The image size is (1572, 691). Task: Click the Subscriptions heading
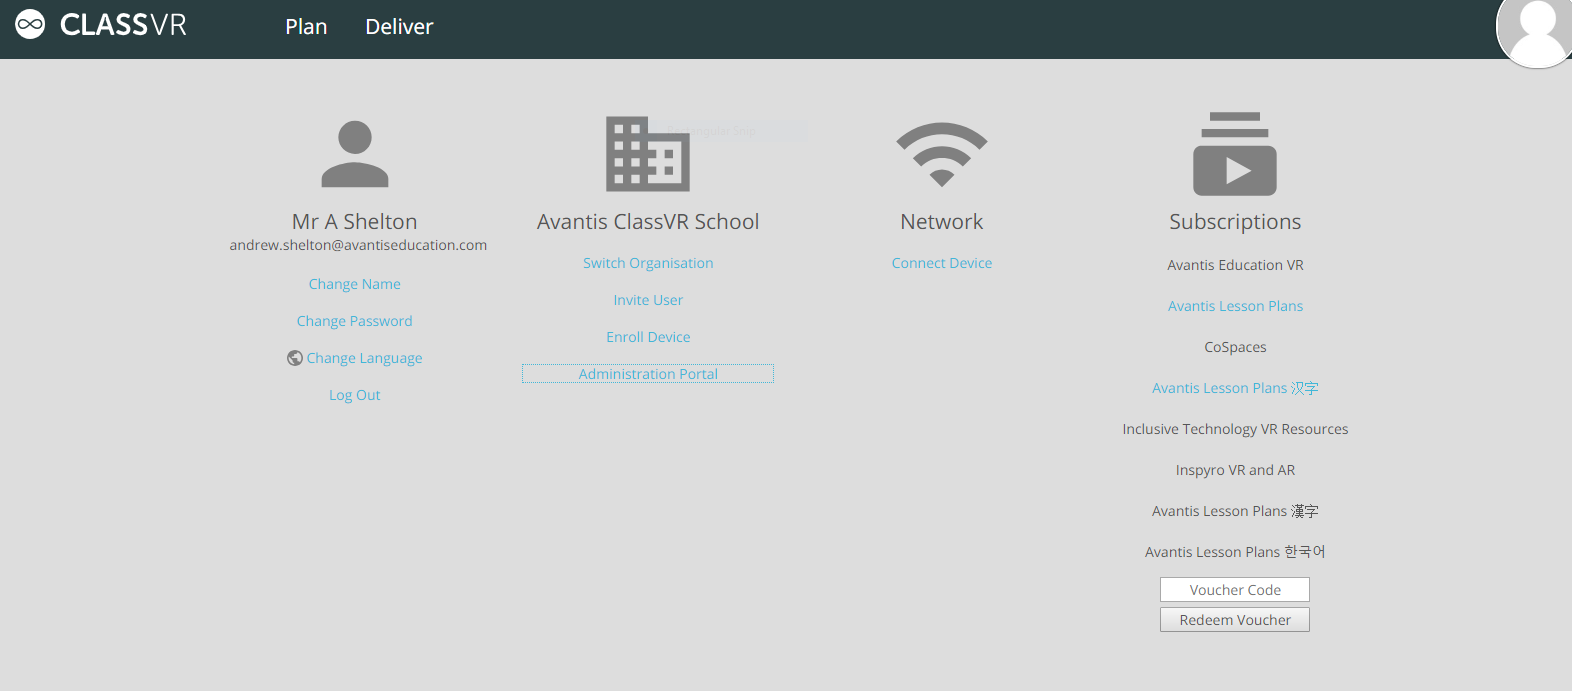[x=1235, y=222]
